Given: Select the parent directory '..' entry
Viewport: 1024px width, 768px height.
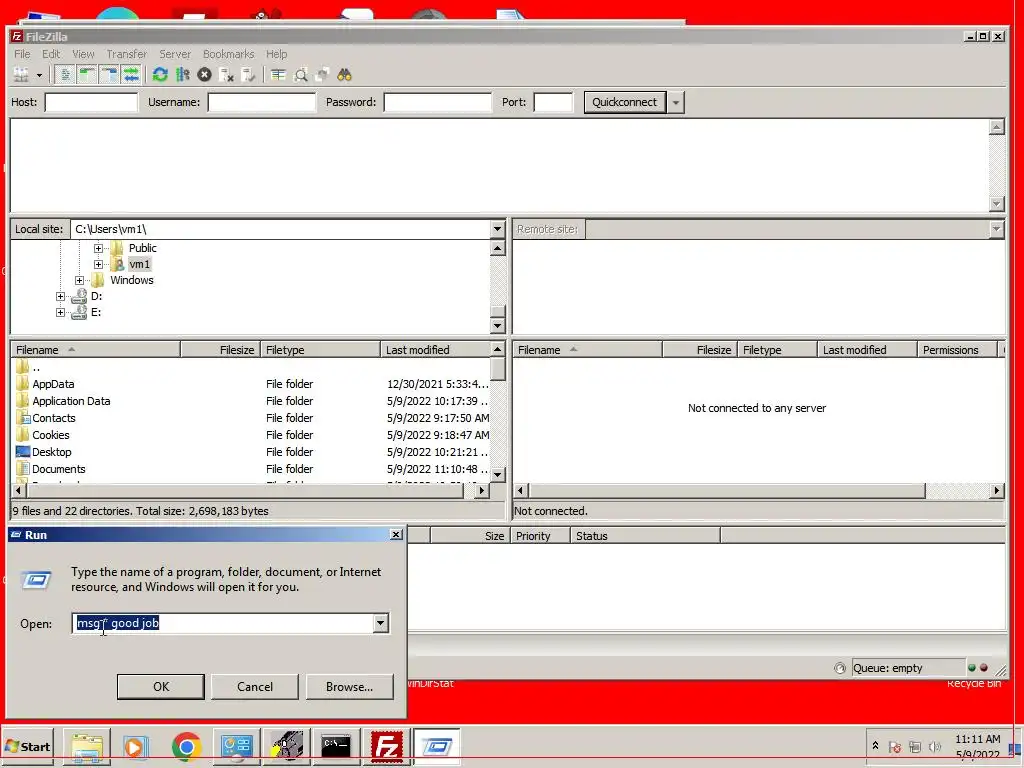Looking at the screenshot, I should pos(251,367).
